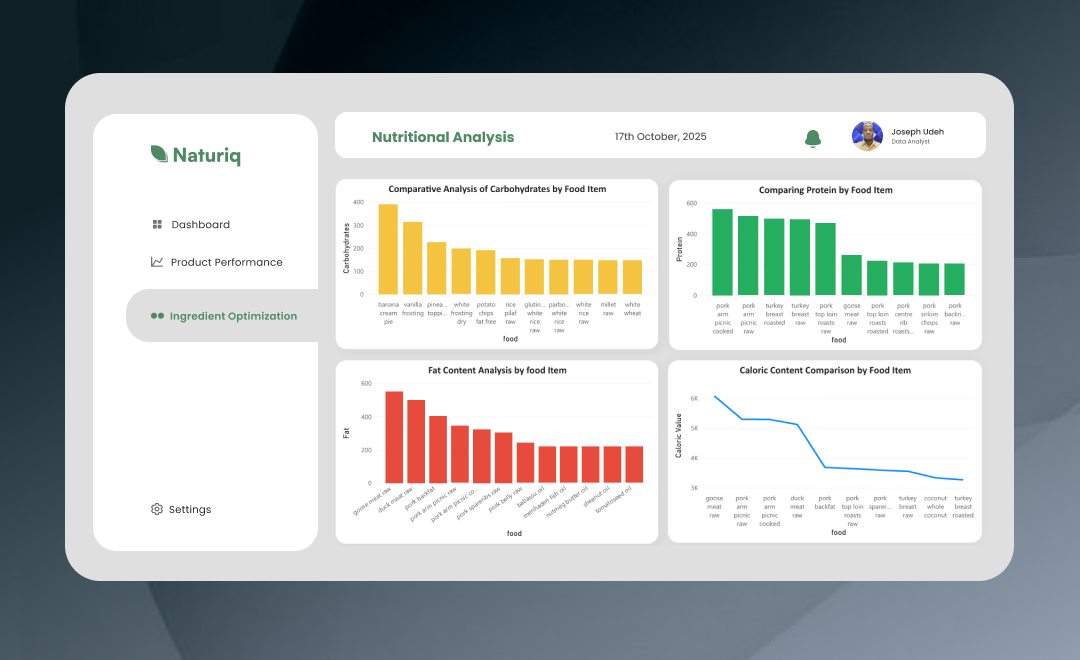Click the Ingredient Optimization two-dot icon
Screen dimensions: 1080x660
coord(157,316)
